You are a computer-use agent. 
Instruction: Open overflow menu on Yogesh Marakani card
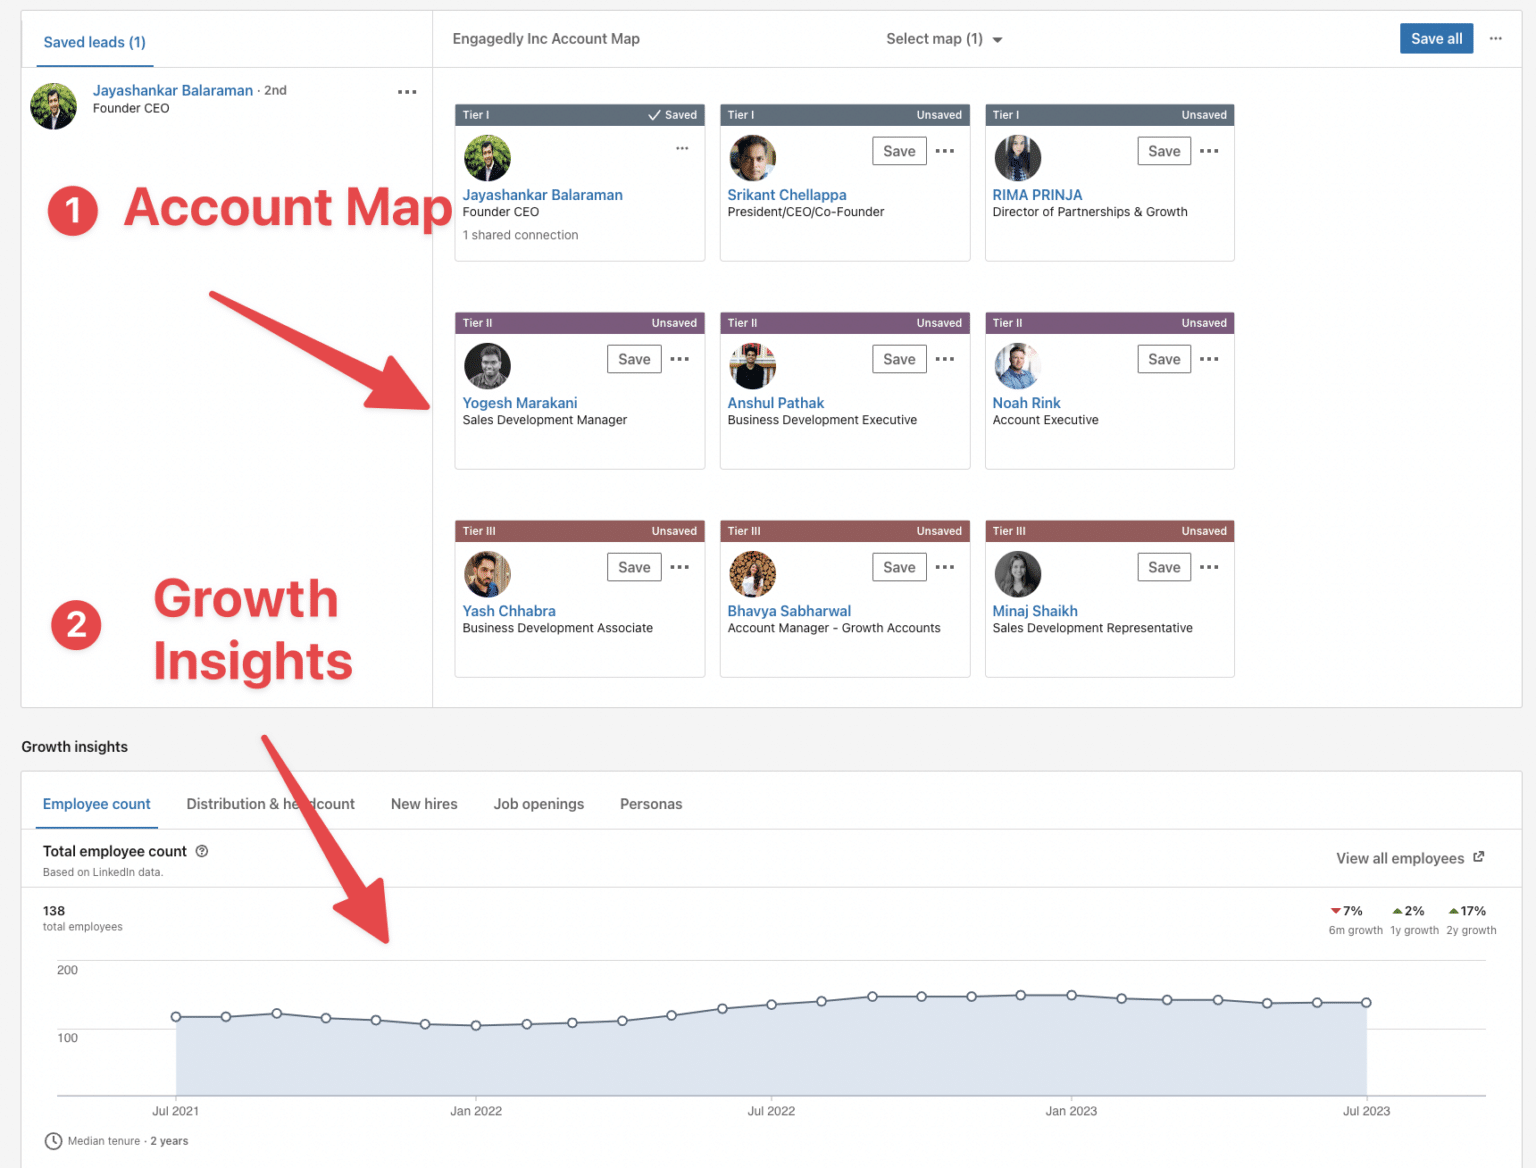[680, 359]
